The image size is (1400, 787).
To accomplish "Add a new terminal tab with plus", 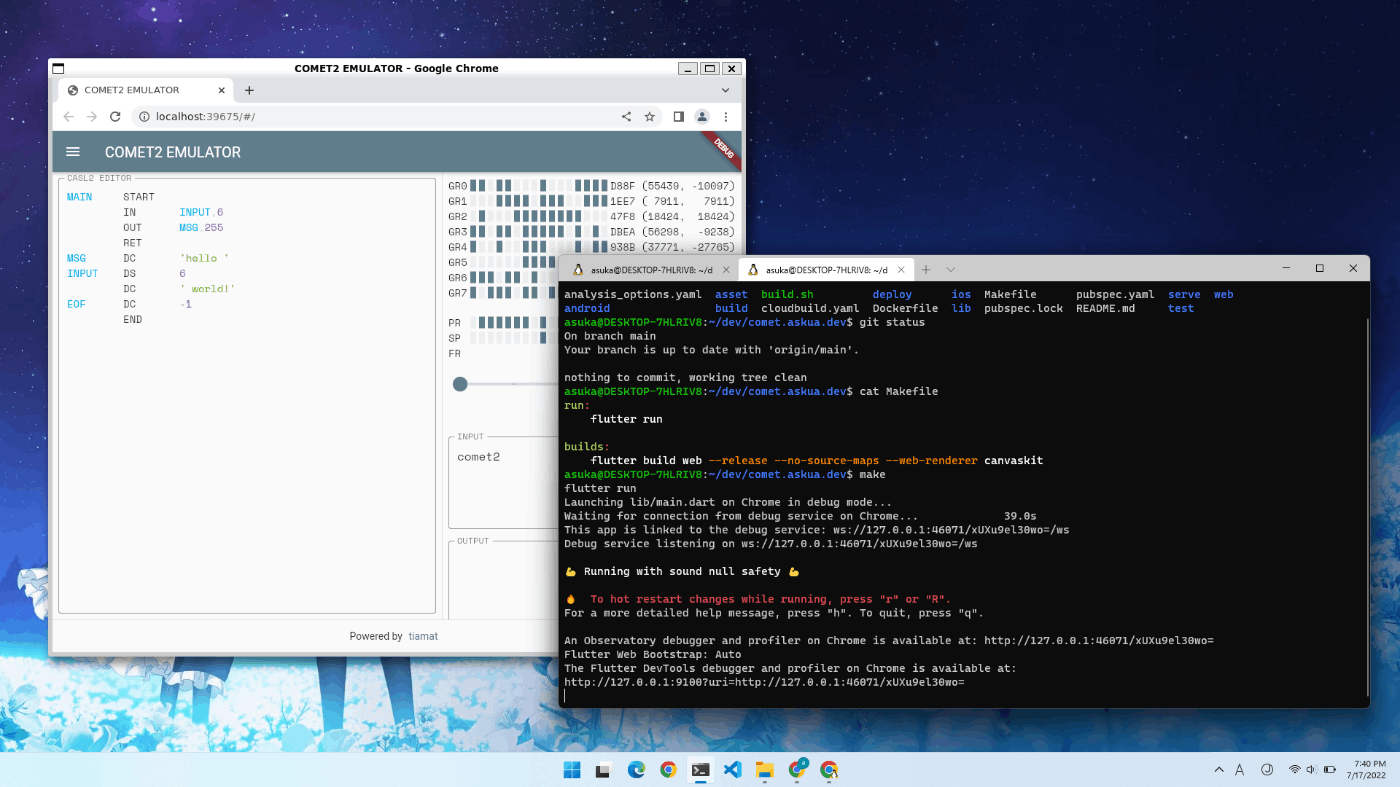I will click(926, 270).
